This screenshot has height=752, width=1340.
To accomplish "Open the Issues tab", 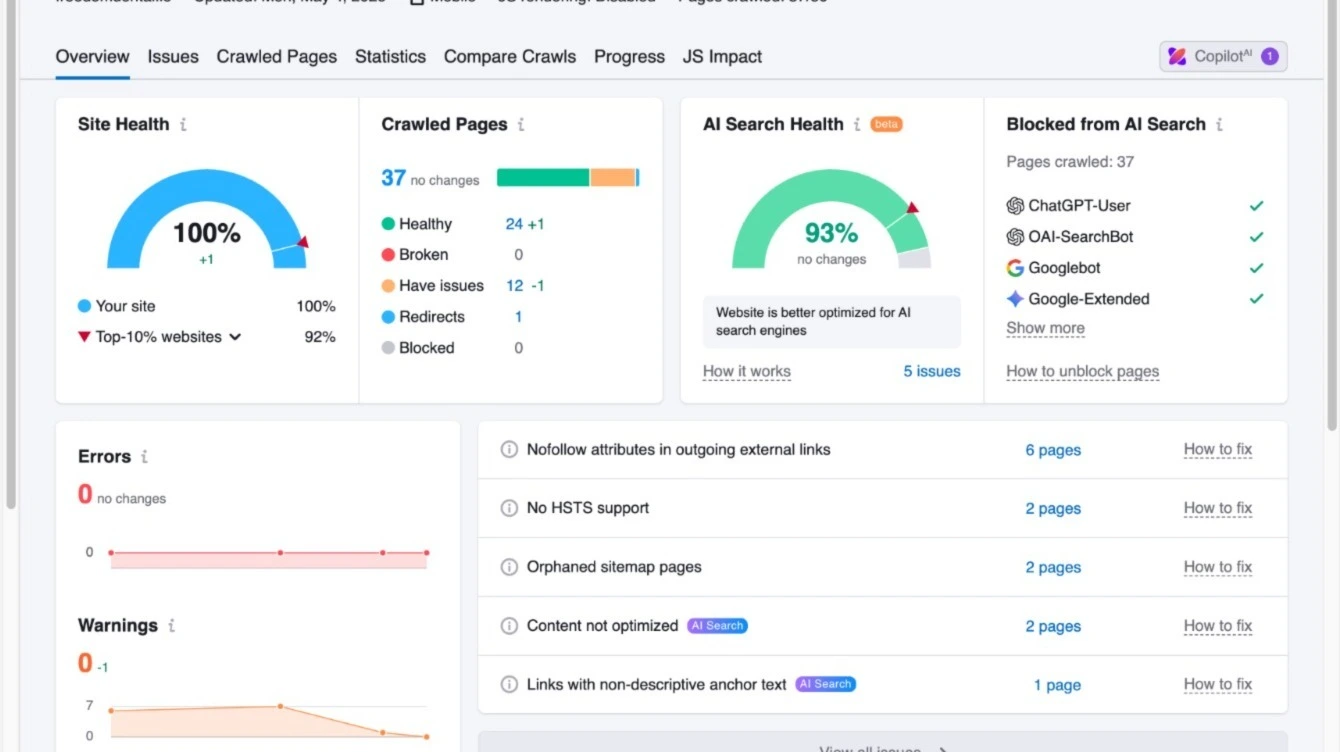I will click(173, 57).
